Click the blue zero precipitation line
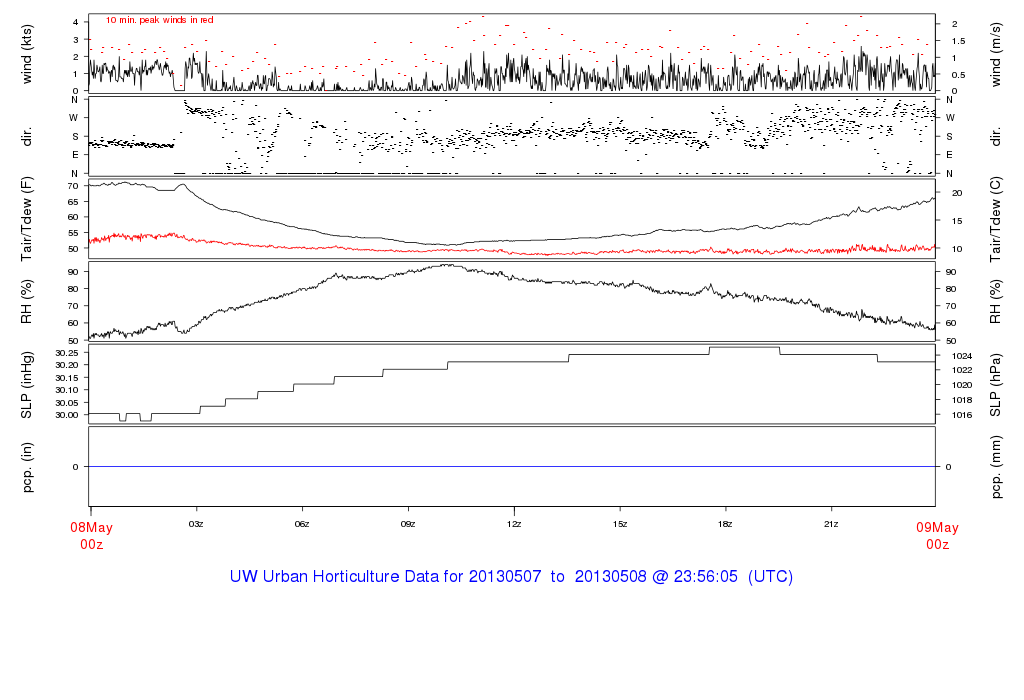Viewport: 1024px width, 700px height. [x=512, y=466]
